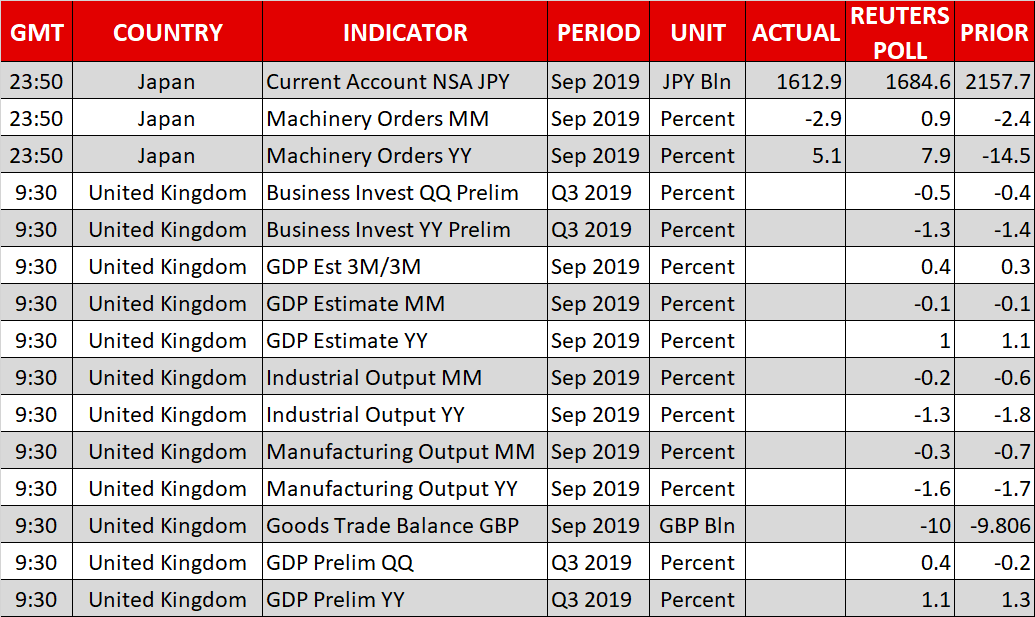The height and width of the screenshot is (617, 1035).
Task: Select the Machinery Orders MM cell
Action: [405, 118]
